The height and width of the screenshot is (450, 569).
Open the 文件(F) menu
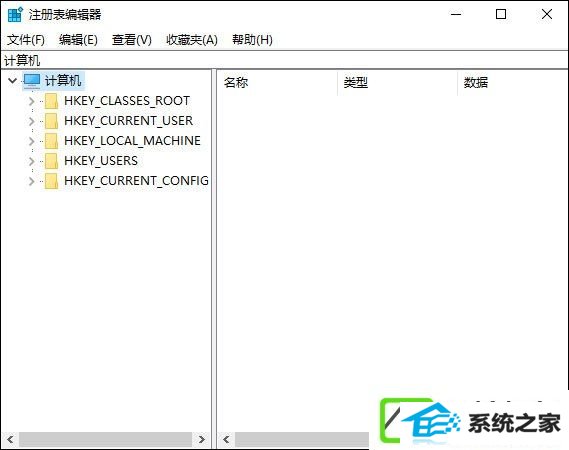pos(26,40)
